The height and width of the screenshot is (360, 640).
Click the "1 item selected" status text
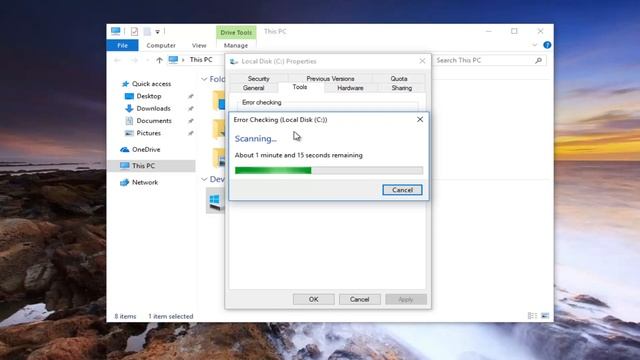pyautogui.click(x=170, y=316)
